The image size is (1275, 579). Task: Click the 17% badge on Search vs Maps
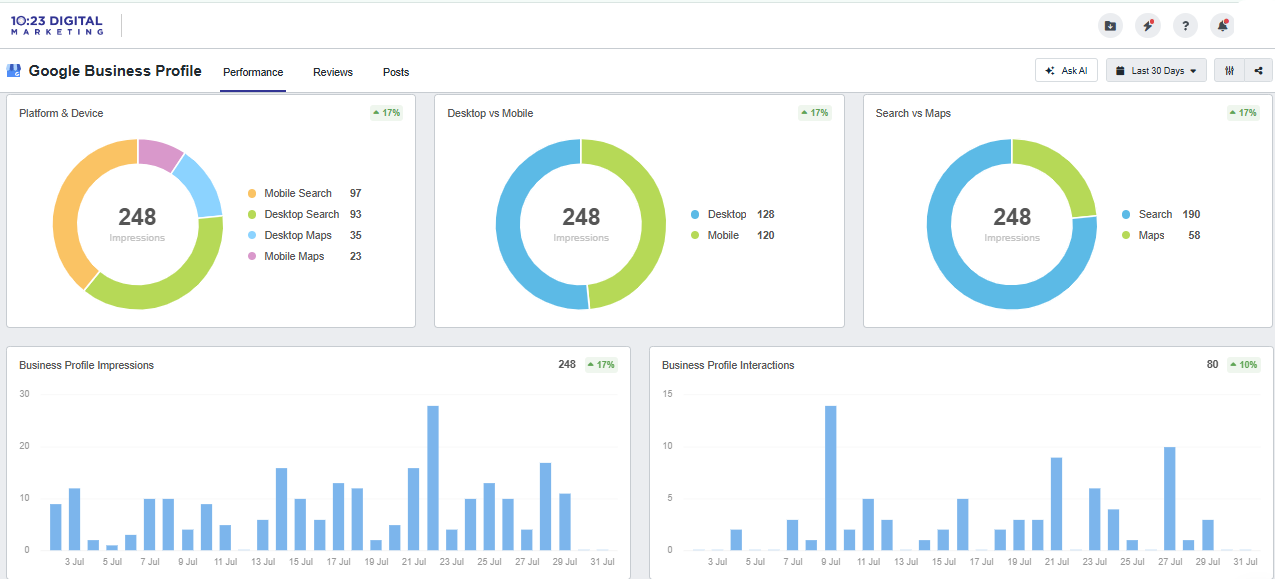(x=1243, y=113)
